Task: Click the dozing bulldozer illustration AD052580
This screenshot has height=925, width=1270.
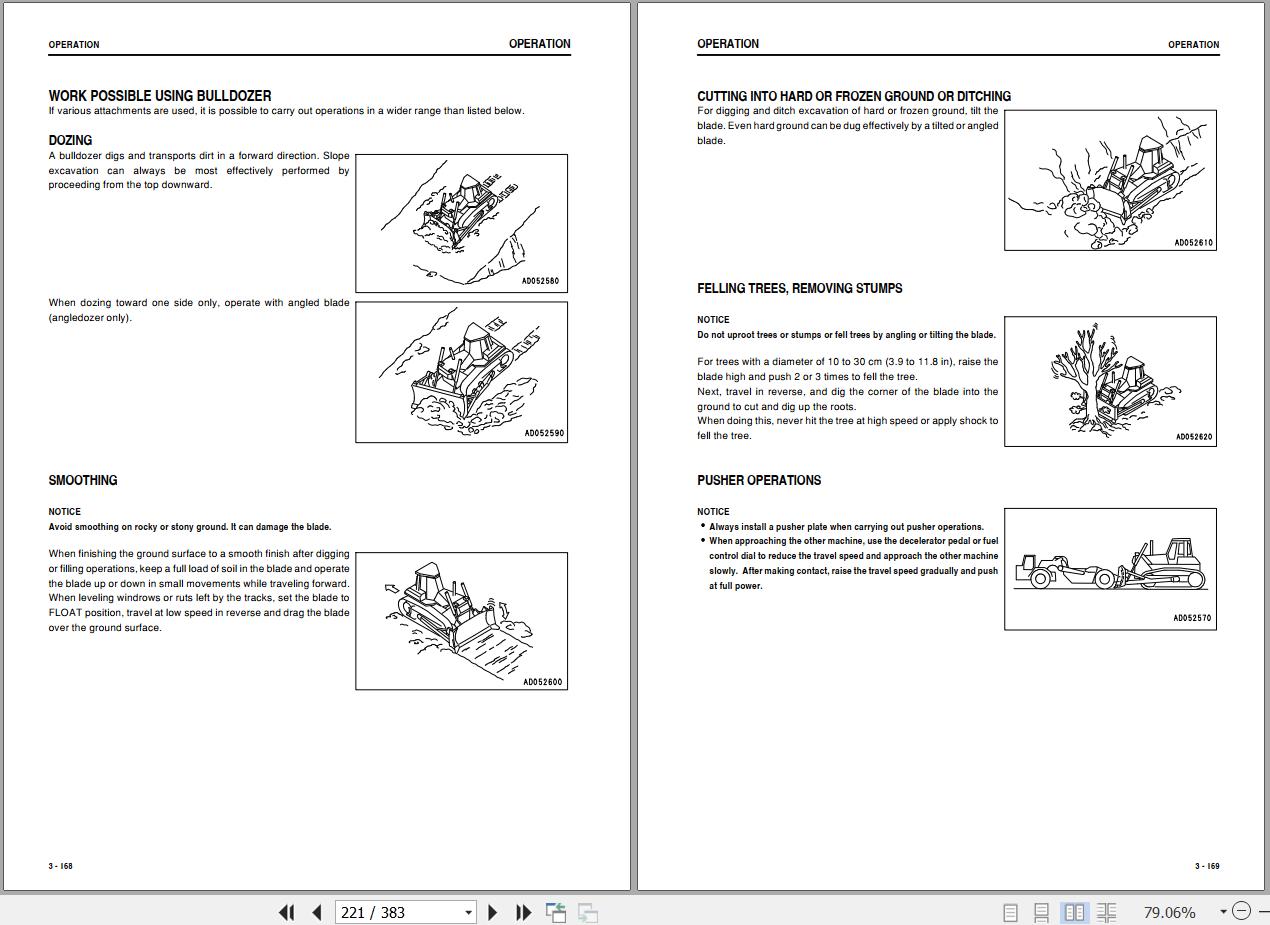Action: click(461, 223)
